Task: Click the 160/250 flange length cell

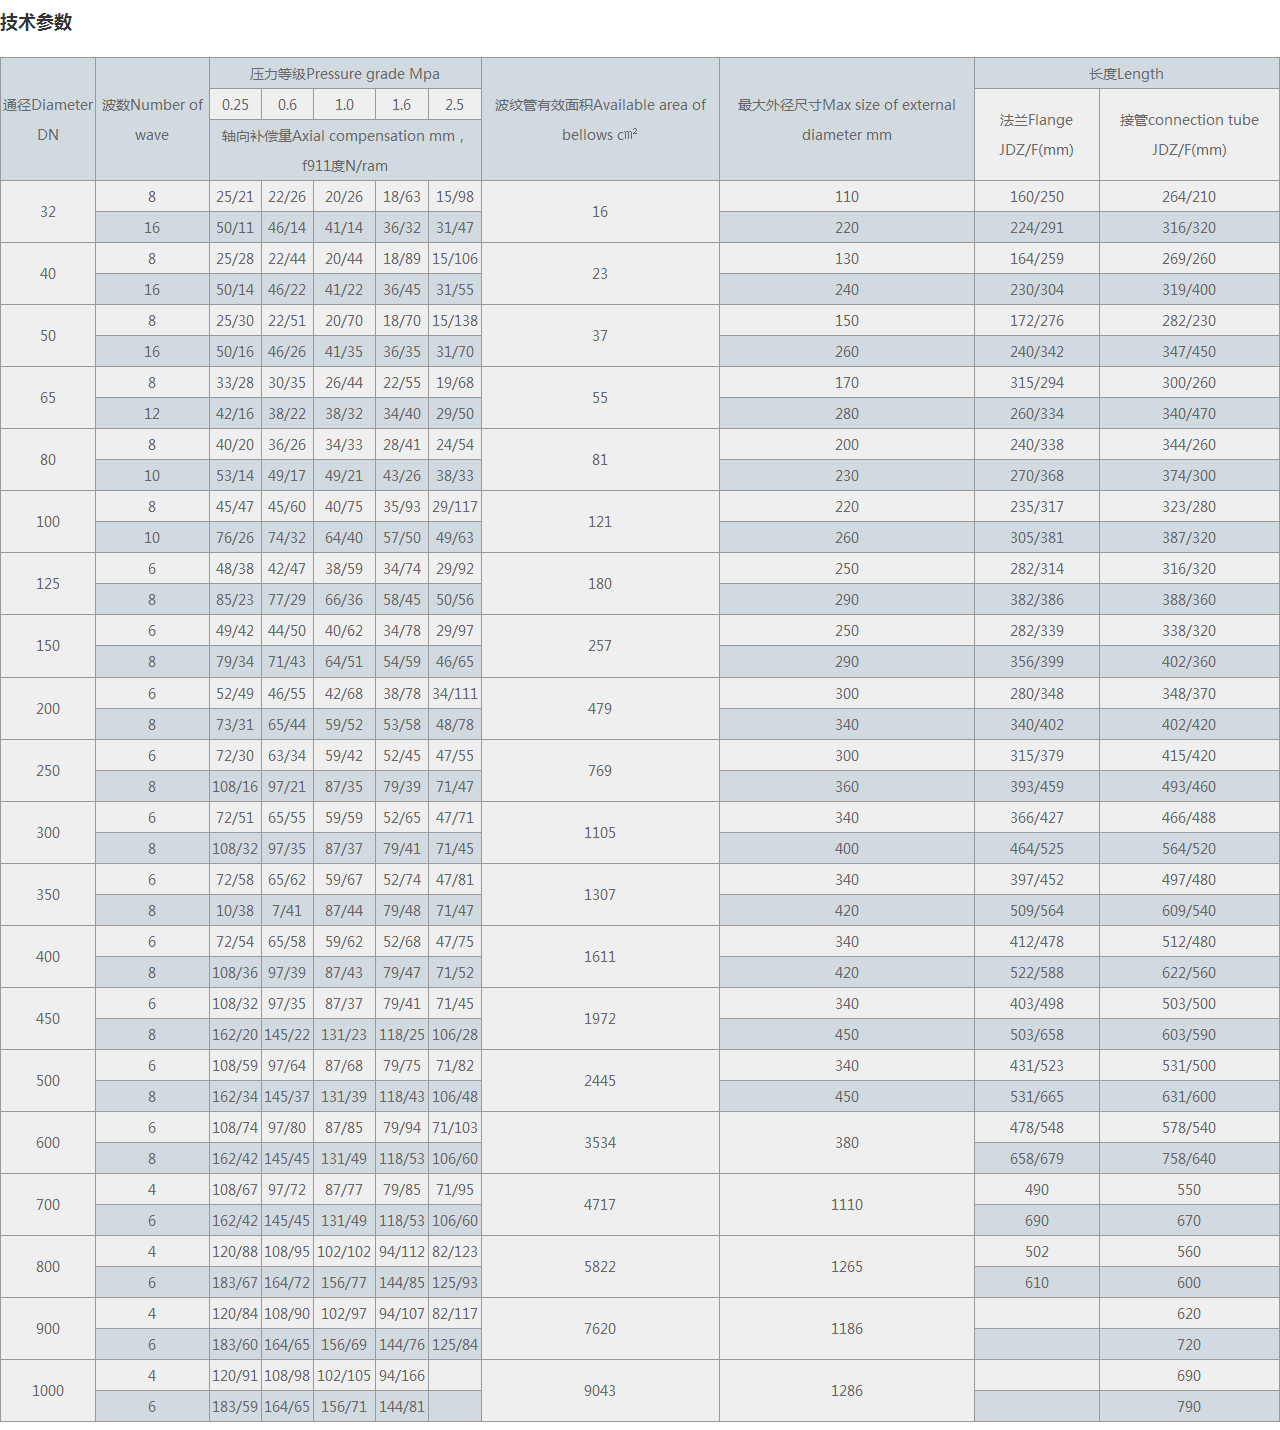Action: point(1036,197)
